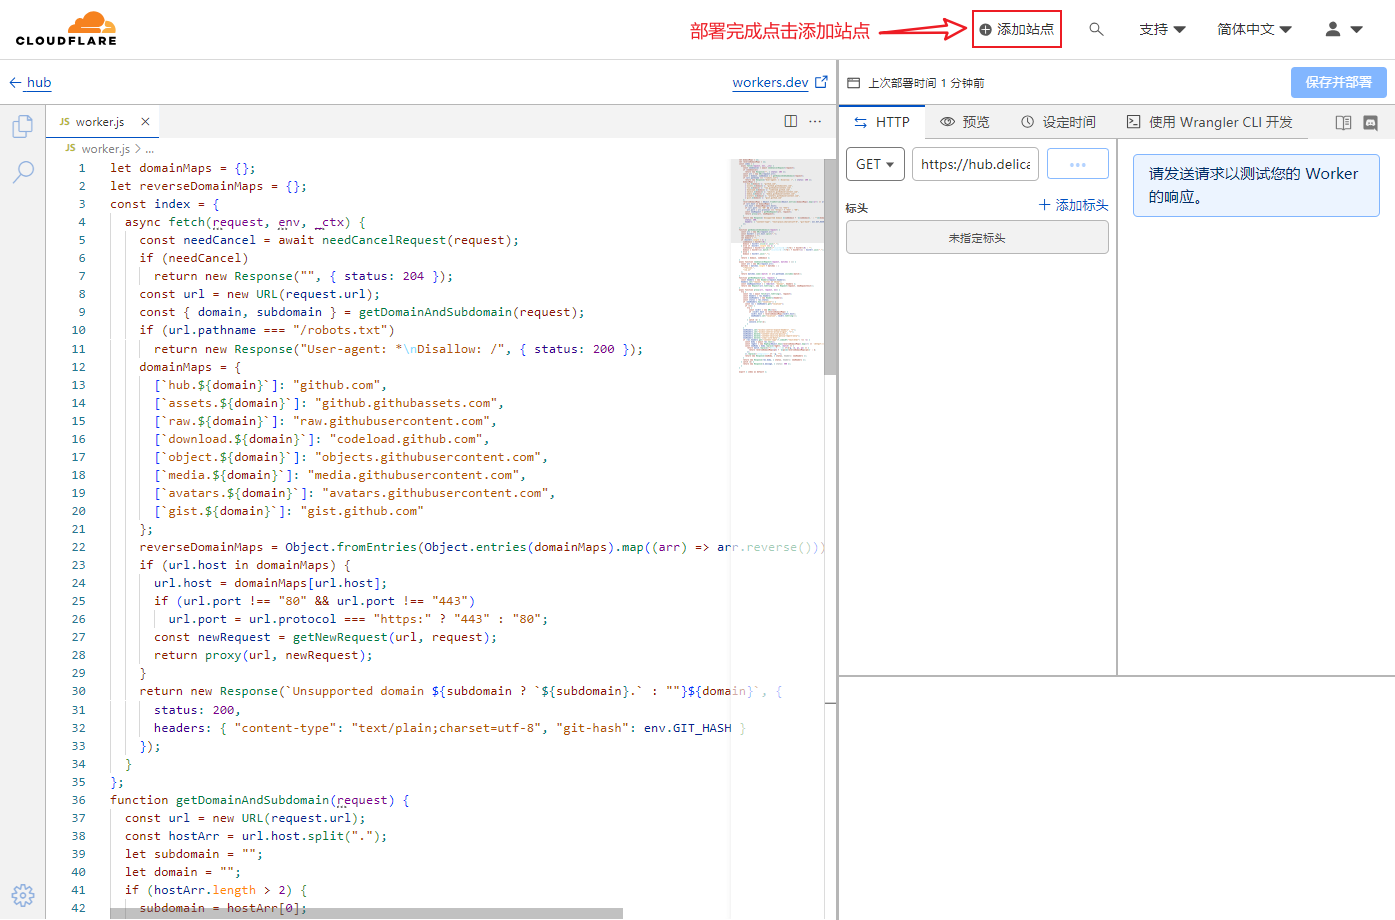Open the editor more actions ellipsis
This screenshot has height=920, width=1395.
point(815,121)
